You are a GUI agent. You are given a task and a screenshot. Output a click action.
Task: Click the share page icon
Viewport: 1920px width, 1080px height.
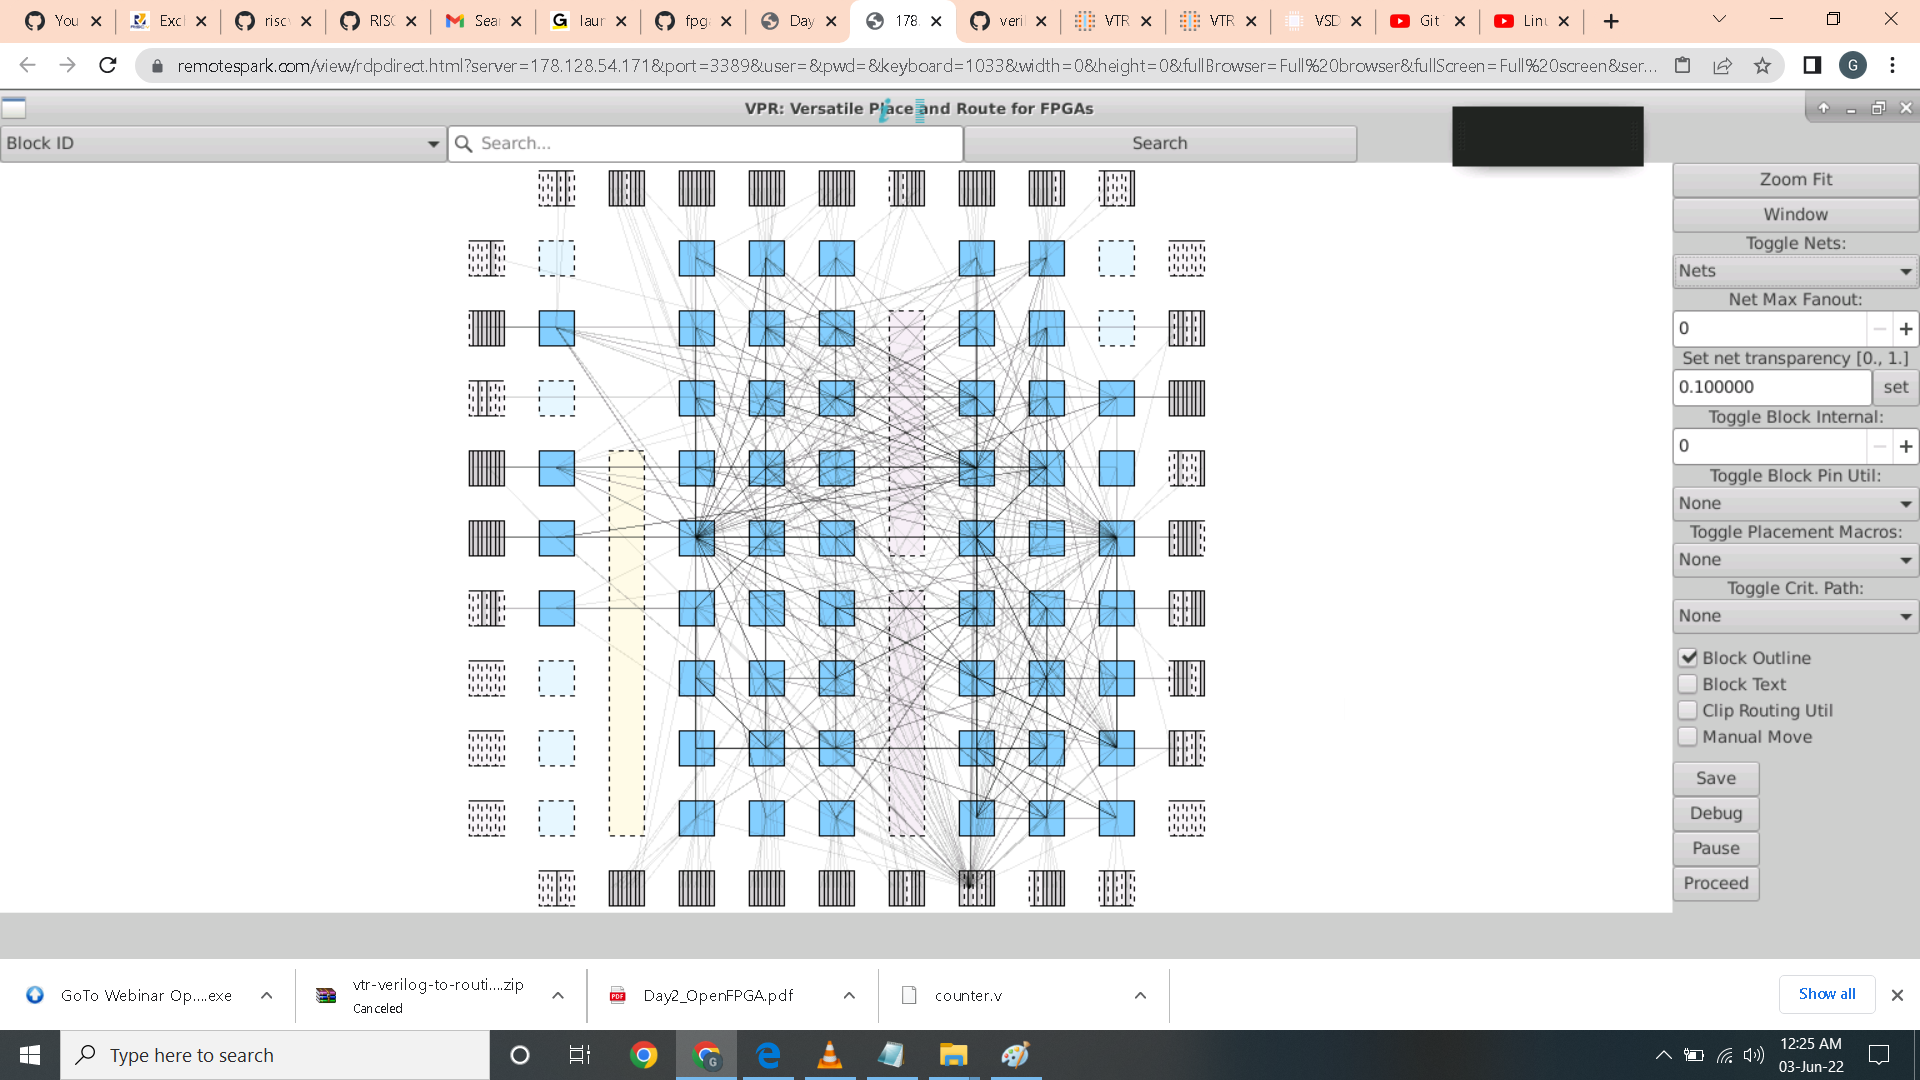click(x=1722, y=66)
